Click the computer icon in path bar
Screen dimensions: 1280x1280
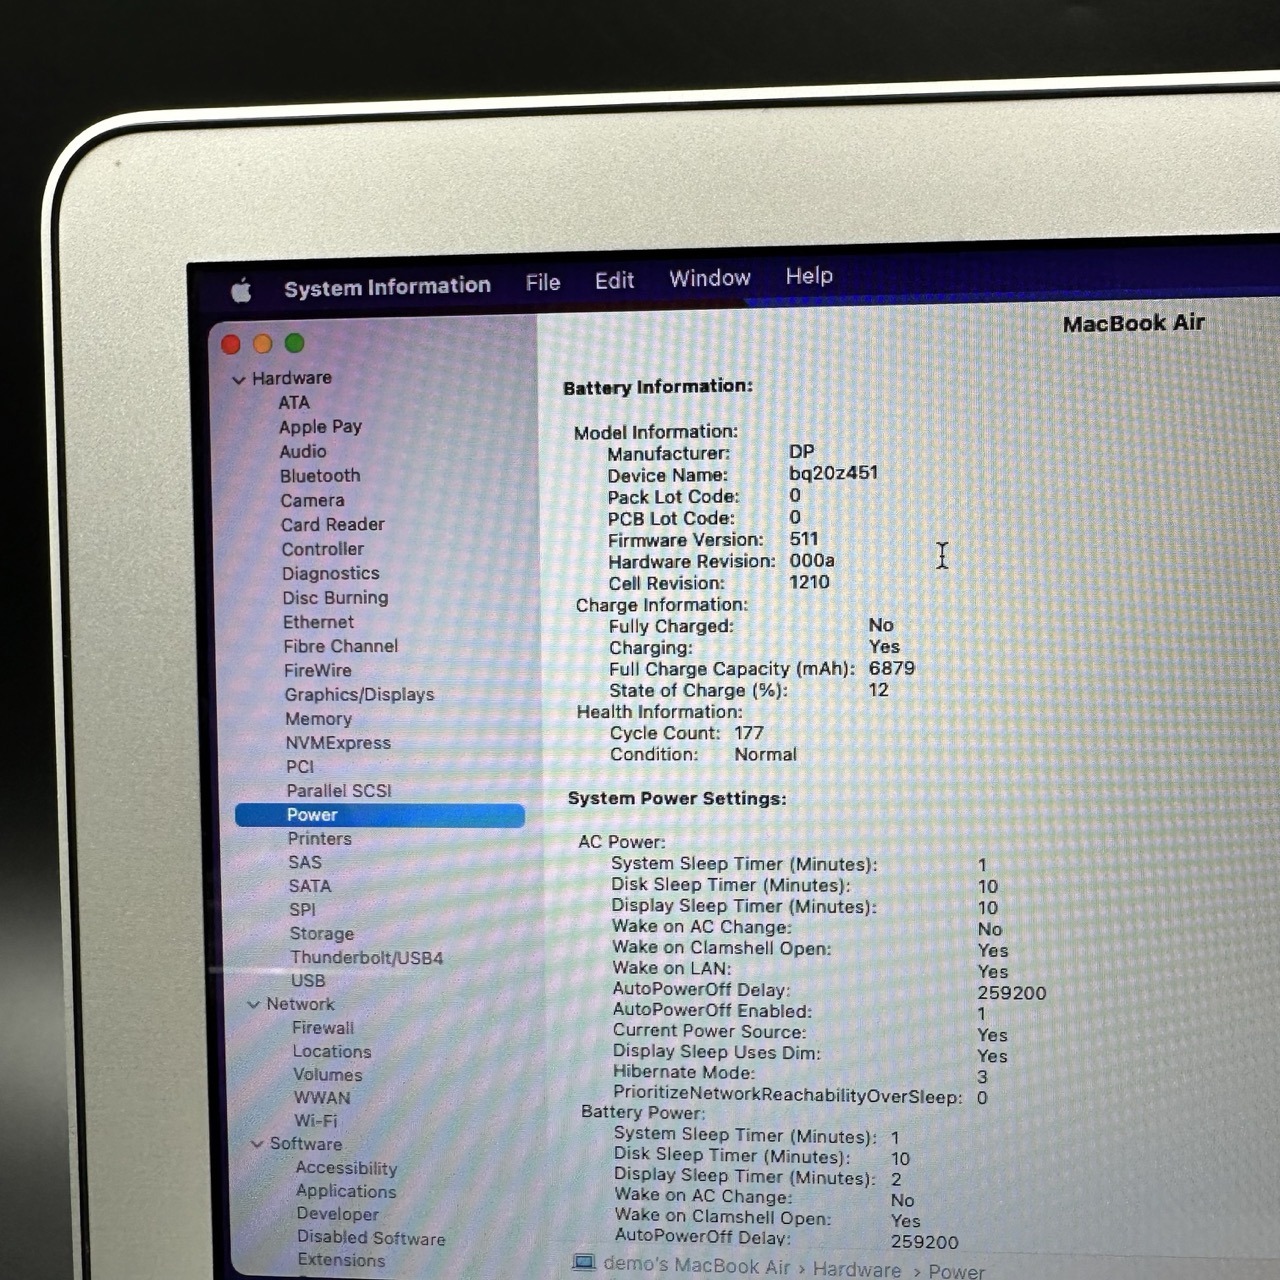coord(584,1263)
